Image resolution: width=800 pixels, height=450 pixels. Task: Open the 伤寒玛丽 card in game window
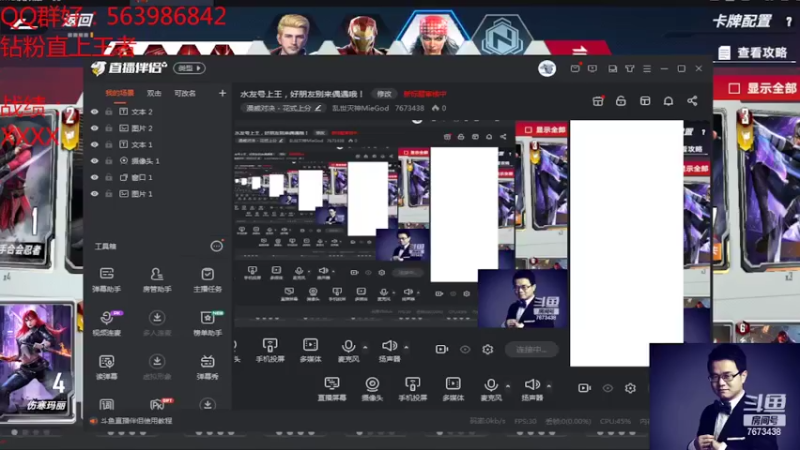coord(36,360)
